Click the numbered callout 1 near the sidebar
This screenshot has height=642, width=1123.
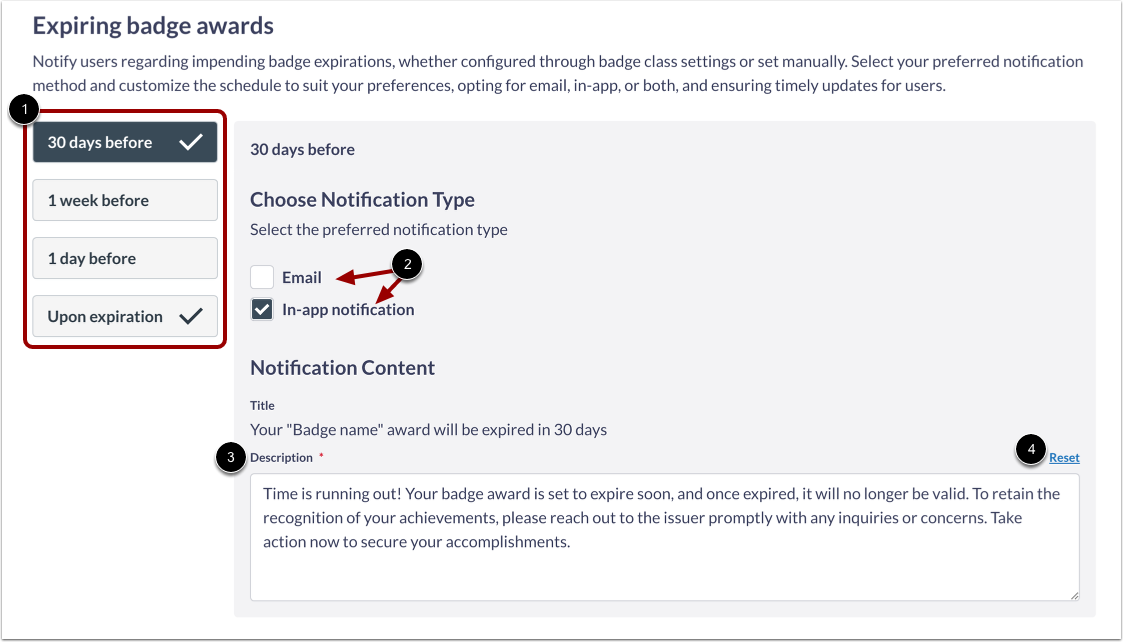(x=22, y=109)
